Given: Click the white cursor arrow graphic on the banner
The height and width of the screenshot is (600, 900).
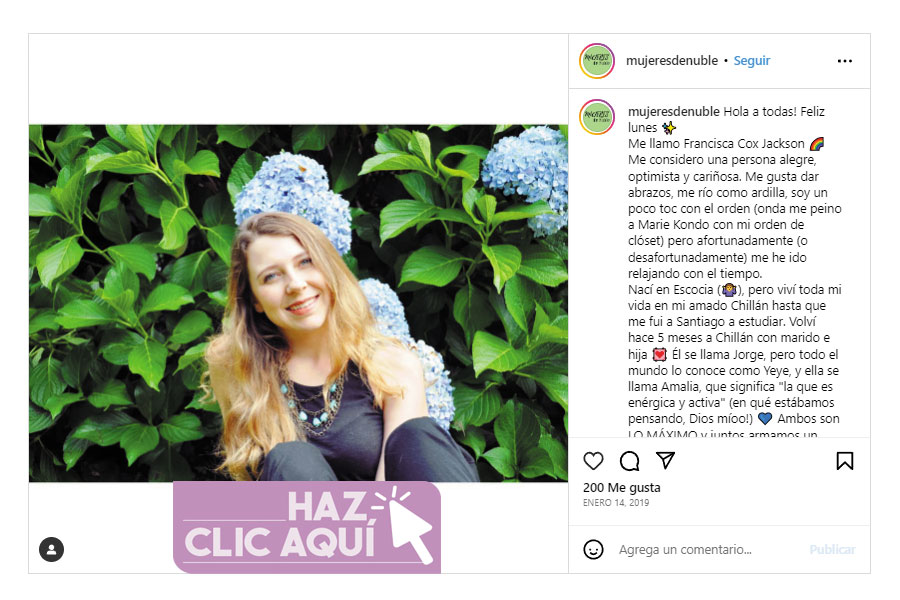Looking at the screenshot, I should (x=409, y=527).
